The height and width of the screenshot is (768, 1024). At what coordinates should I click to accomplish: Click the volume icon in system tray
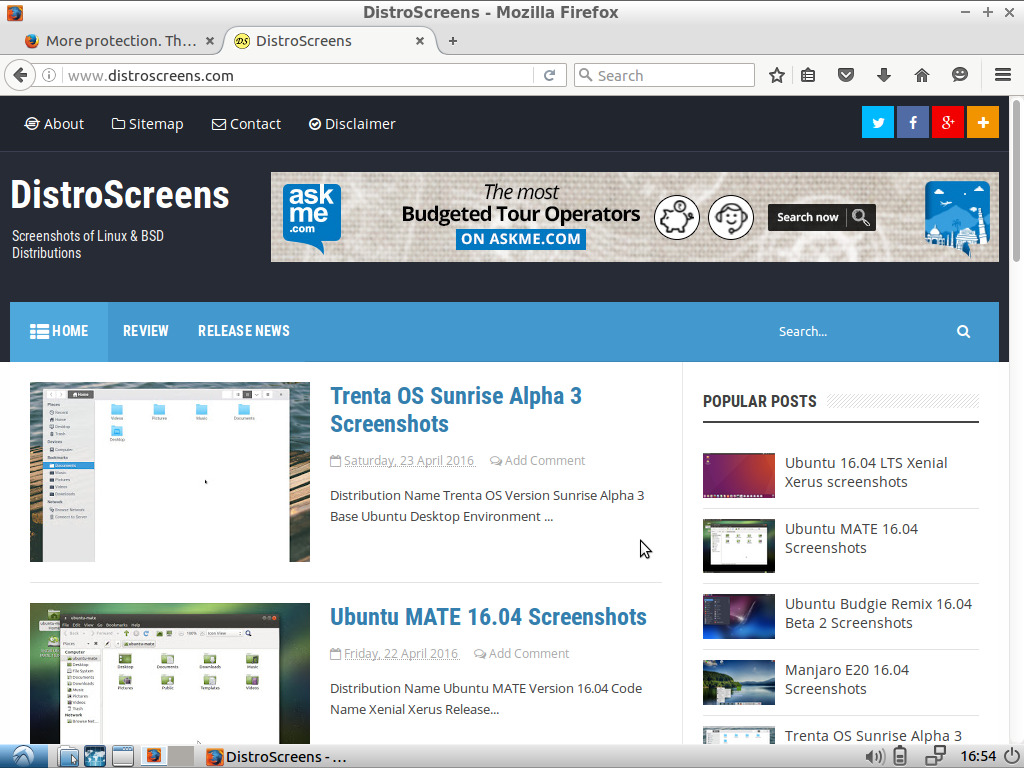[x=874, y=756]
